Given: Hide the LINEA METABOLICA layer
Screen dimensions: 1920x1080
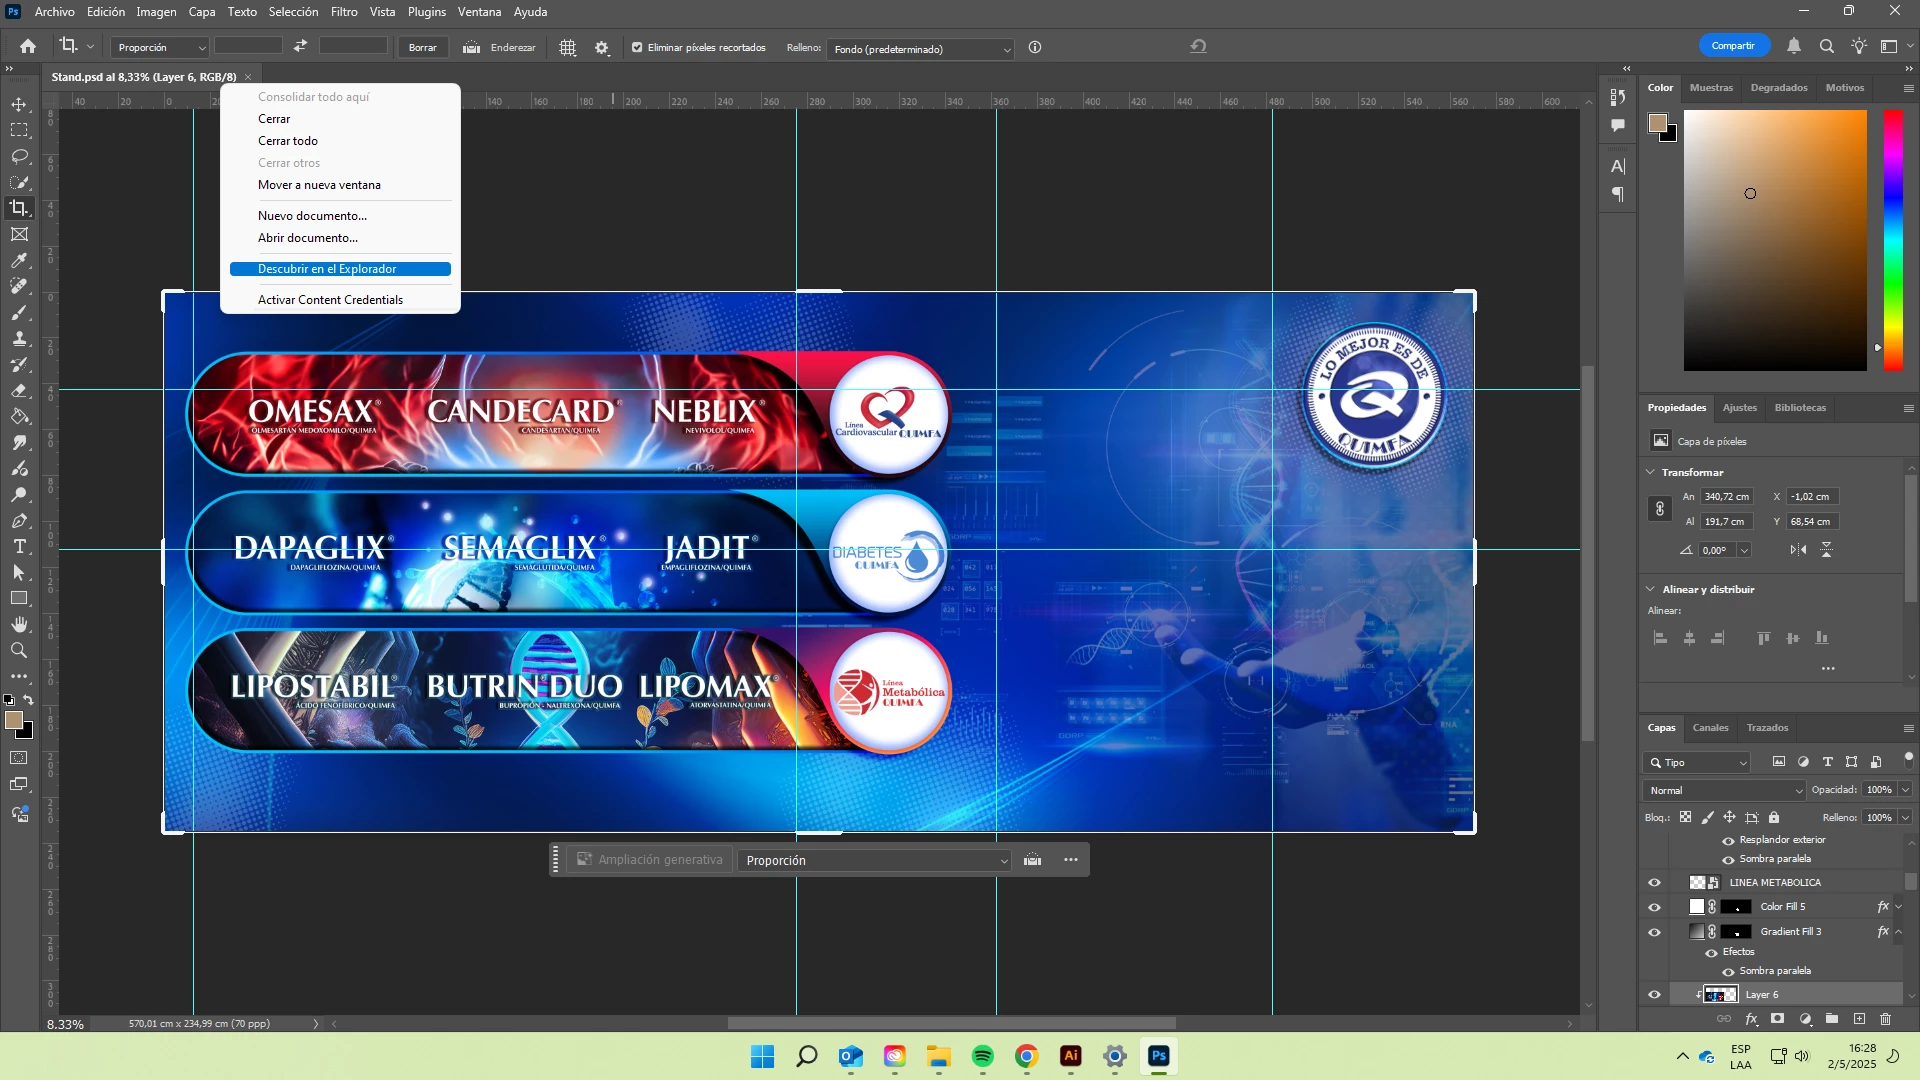Looking at the screenshot, I should 1654,883.
